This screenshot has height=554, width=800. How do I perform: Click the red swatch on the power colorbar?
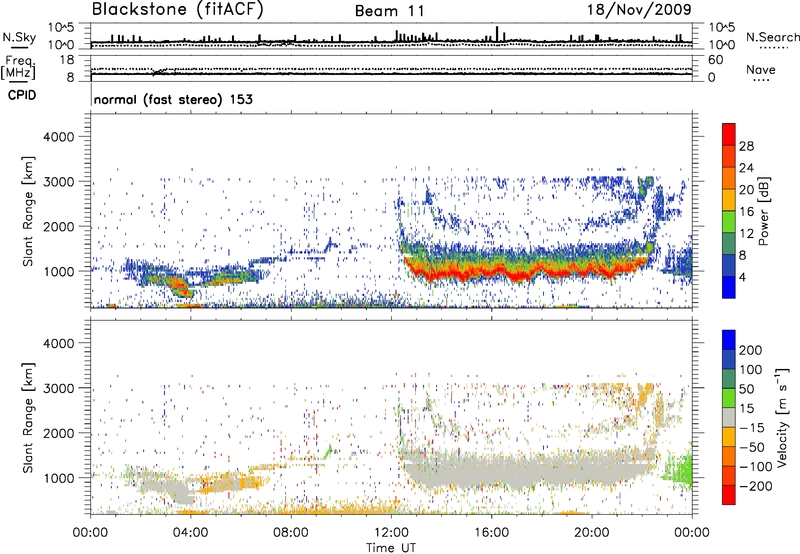click(x=729, y=132)
